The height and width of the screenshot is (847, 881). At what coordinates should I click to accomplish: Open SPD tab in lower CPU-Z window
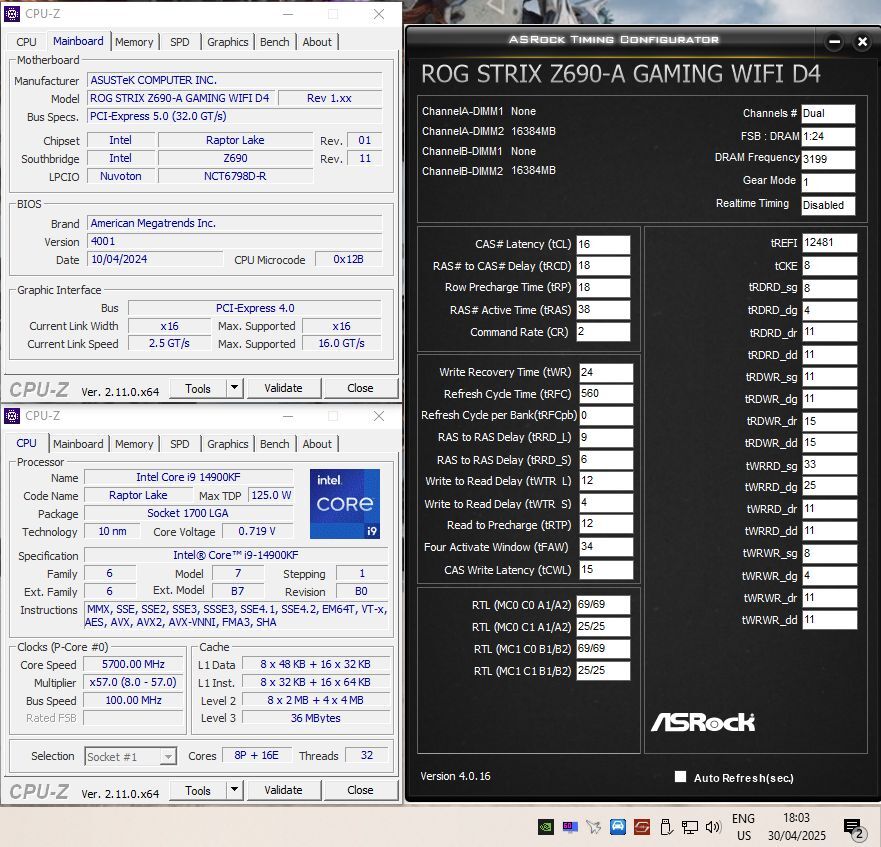click(x=180, y=444)
